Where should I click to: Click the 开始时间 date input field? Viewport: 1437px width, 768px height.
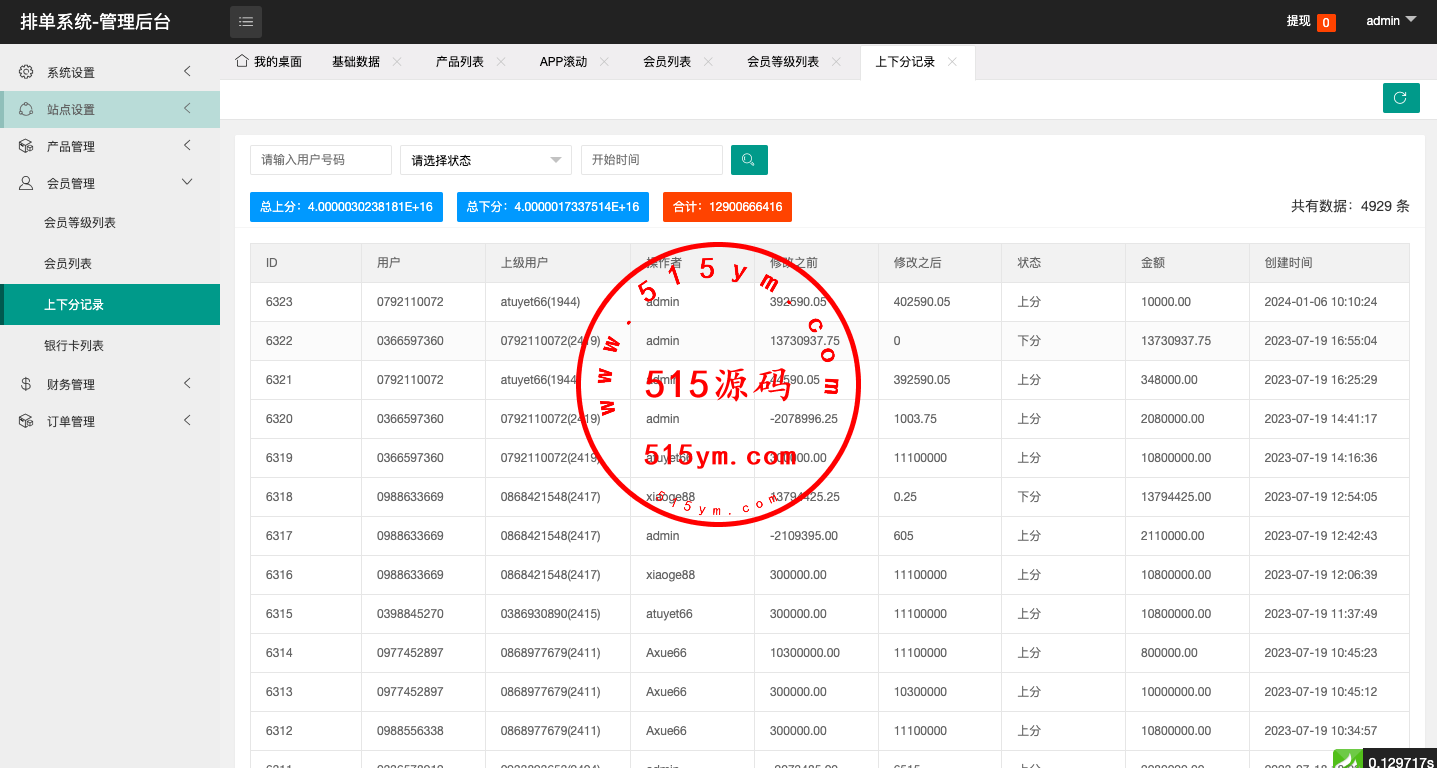tap(651, 160)
